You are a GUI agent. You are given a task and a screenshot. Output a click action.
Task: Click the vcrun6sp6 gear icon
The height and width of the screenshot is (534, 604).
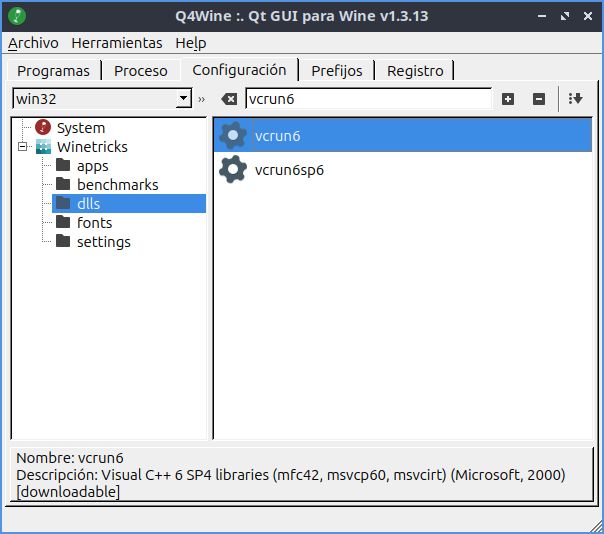(233, 169)
